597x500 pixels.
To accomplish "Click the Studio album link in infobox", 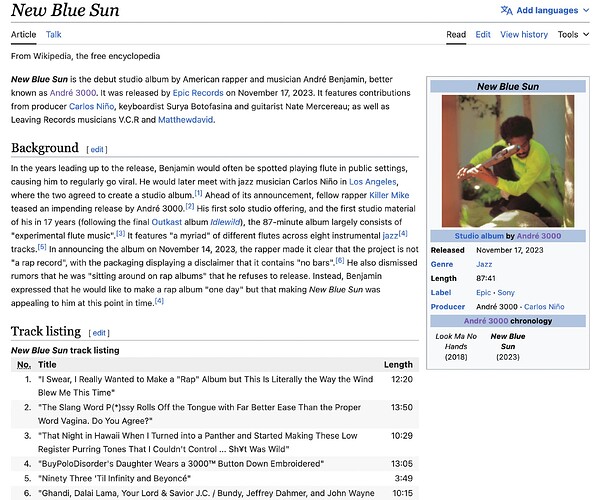I will [479, 236].
